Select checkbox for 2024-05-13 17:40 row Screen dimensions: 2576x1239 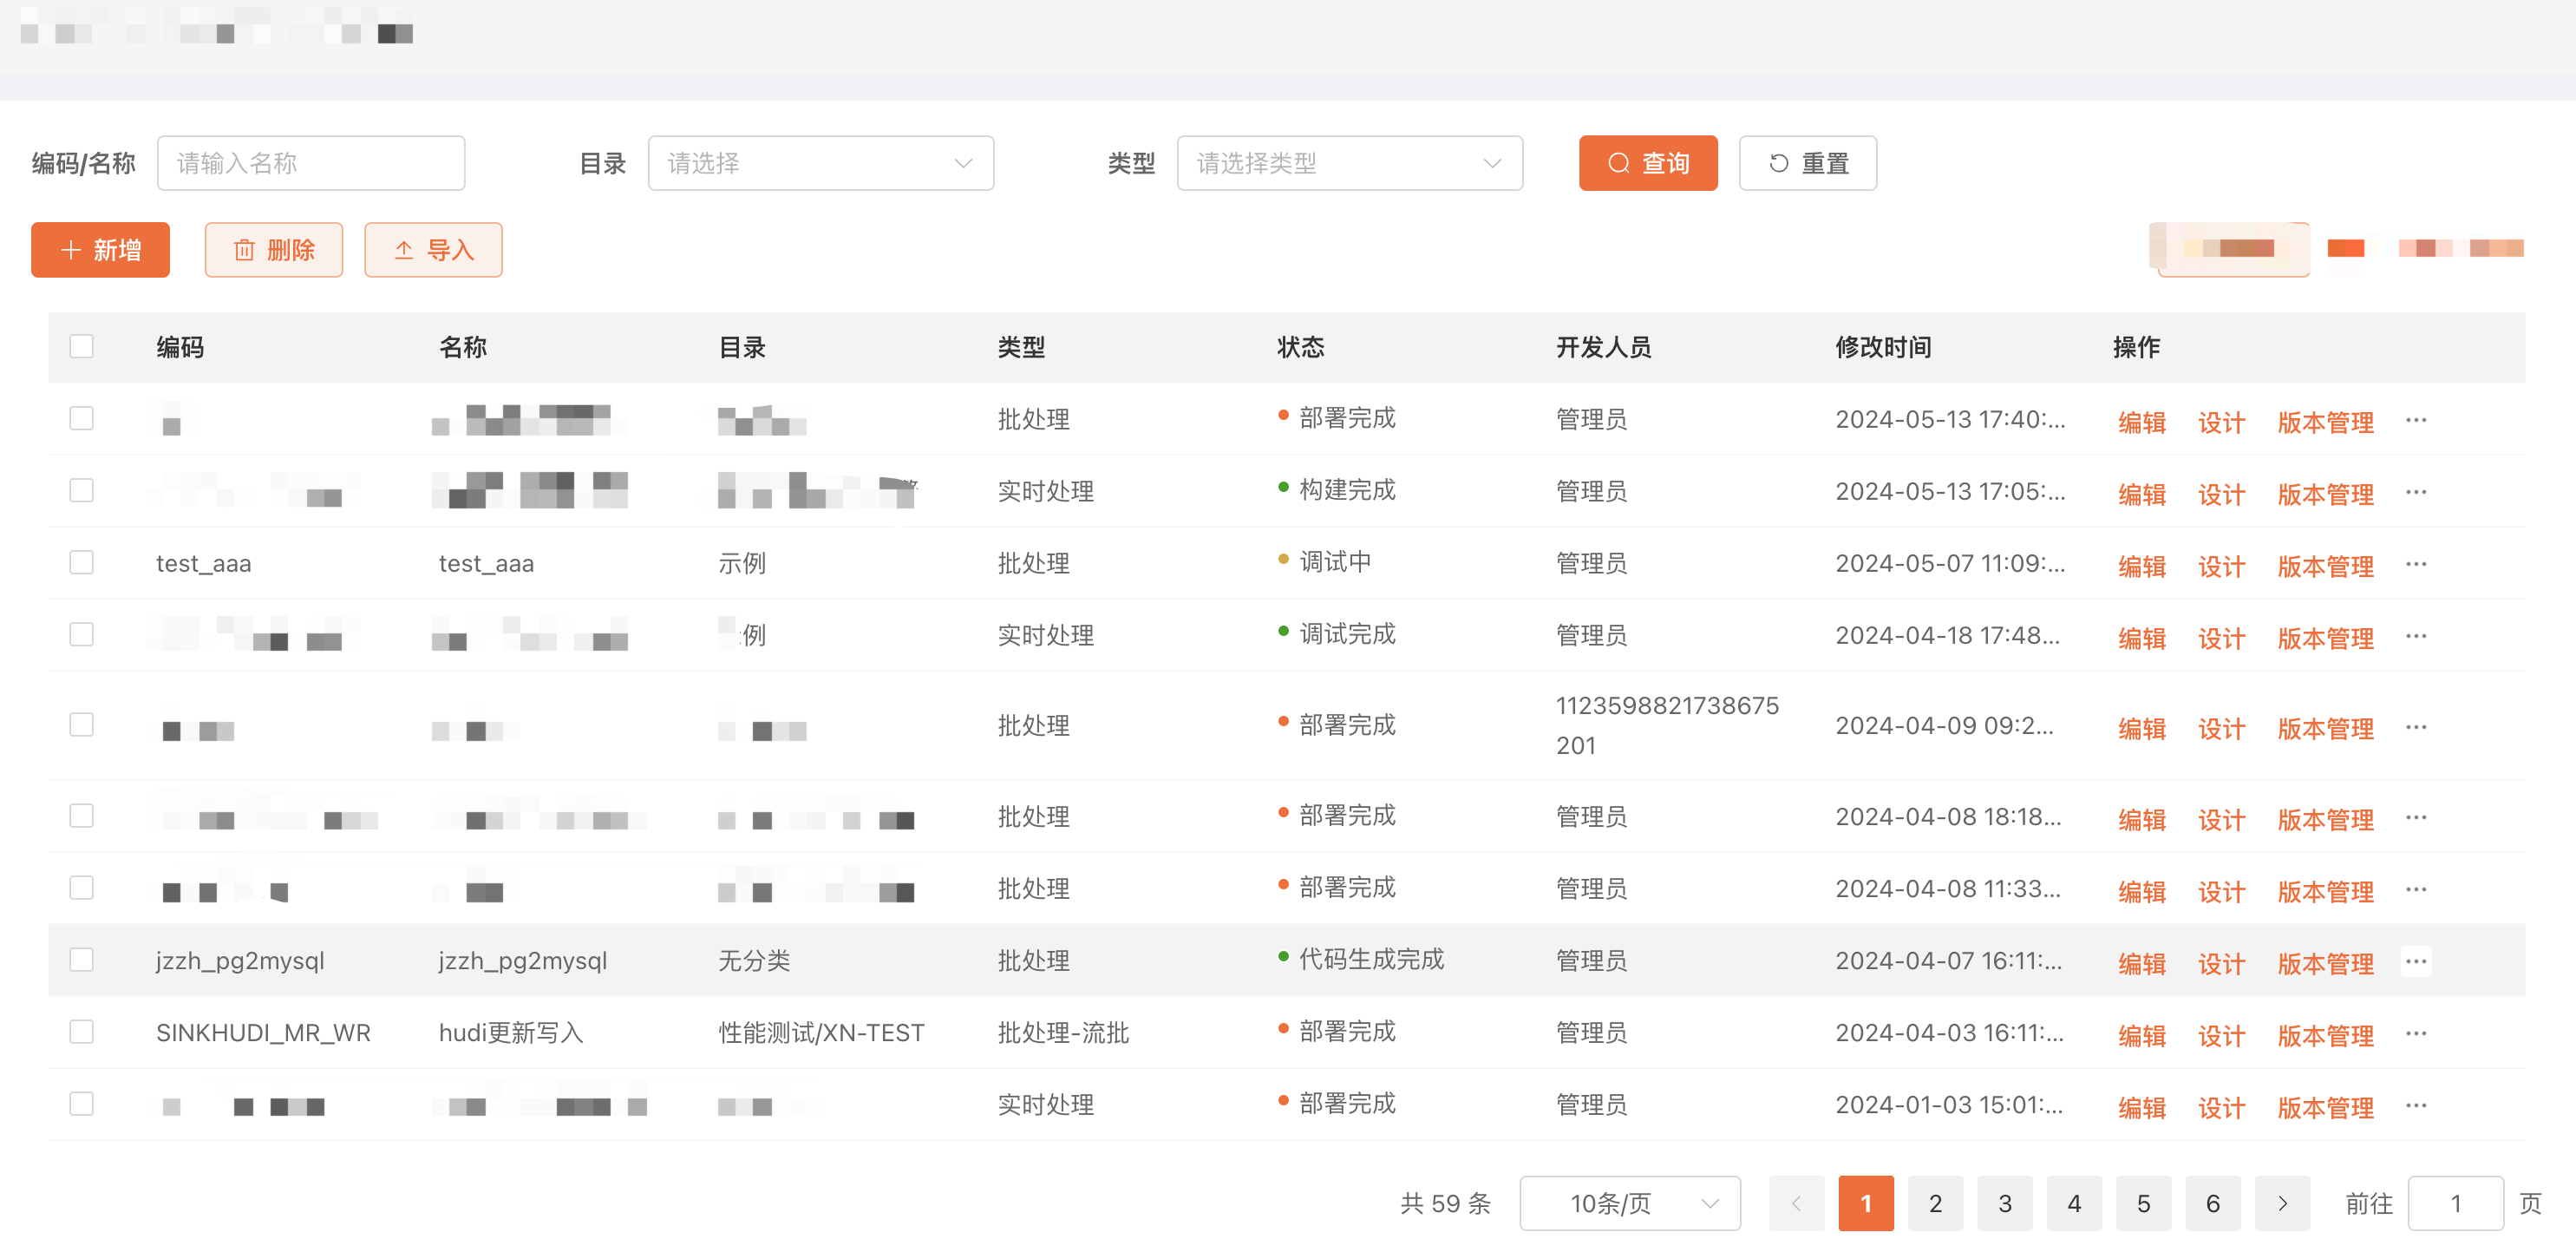pyautogui.click(x=82, y=418)
